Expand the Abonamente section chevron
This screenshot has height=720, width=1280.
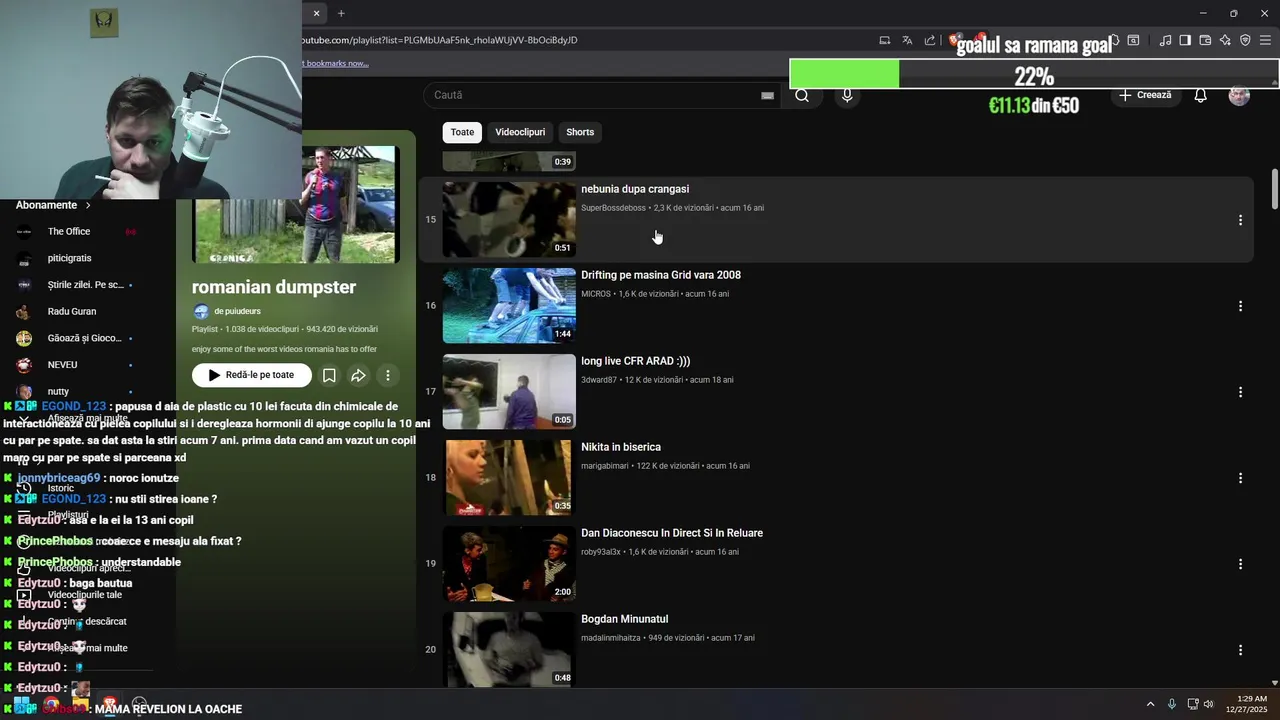point(88,205)
